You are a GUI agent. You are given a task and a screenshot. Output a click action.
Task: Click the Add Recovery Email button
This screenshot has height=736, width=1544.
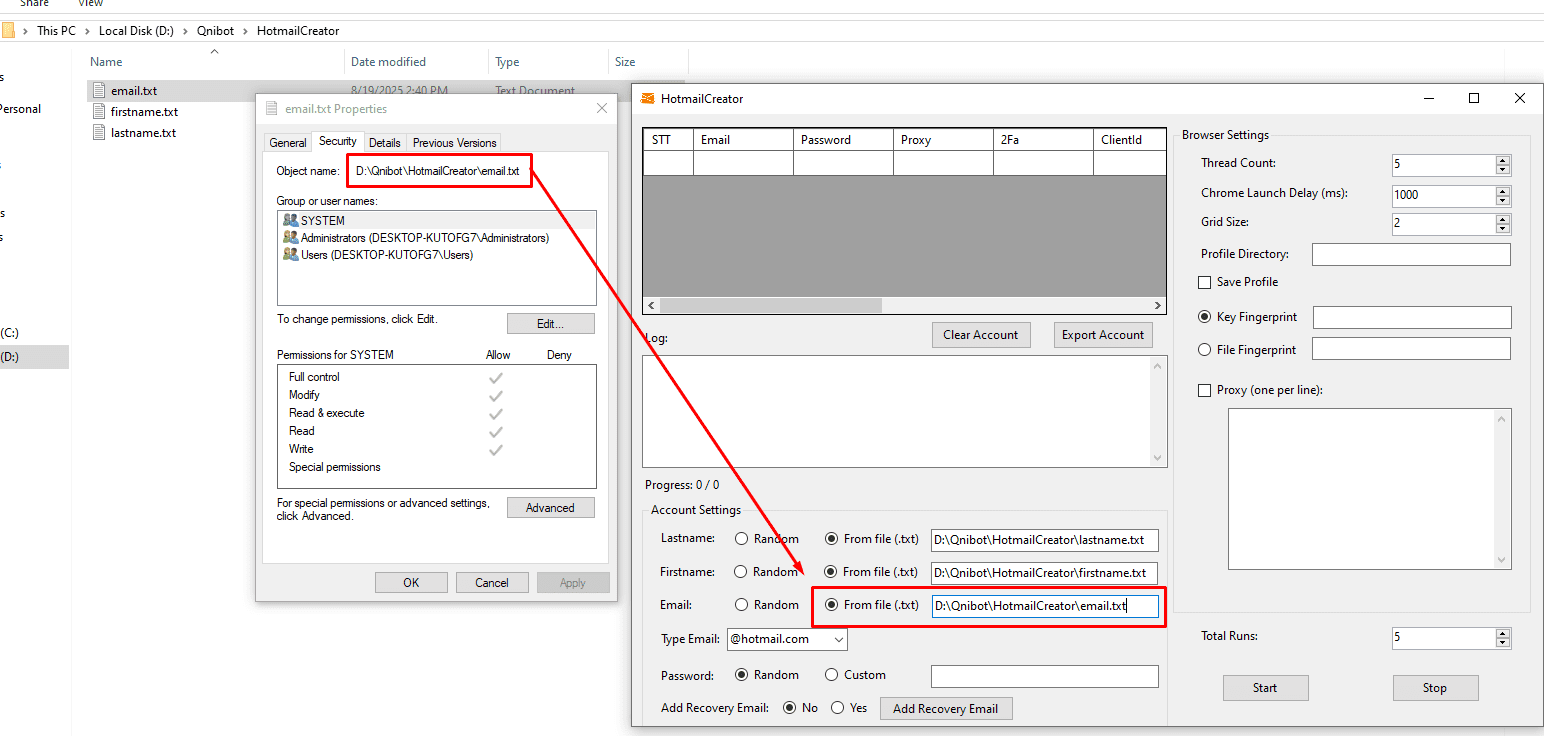click(945, 709)
